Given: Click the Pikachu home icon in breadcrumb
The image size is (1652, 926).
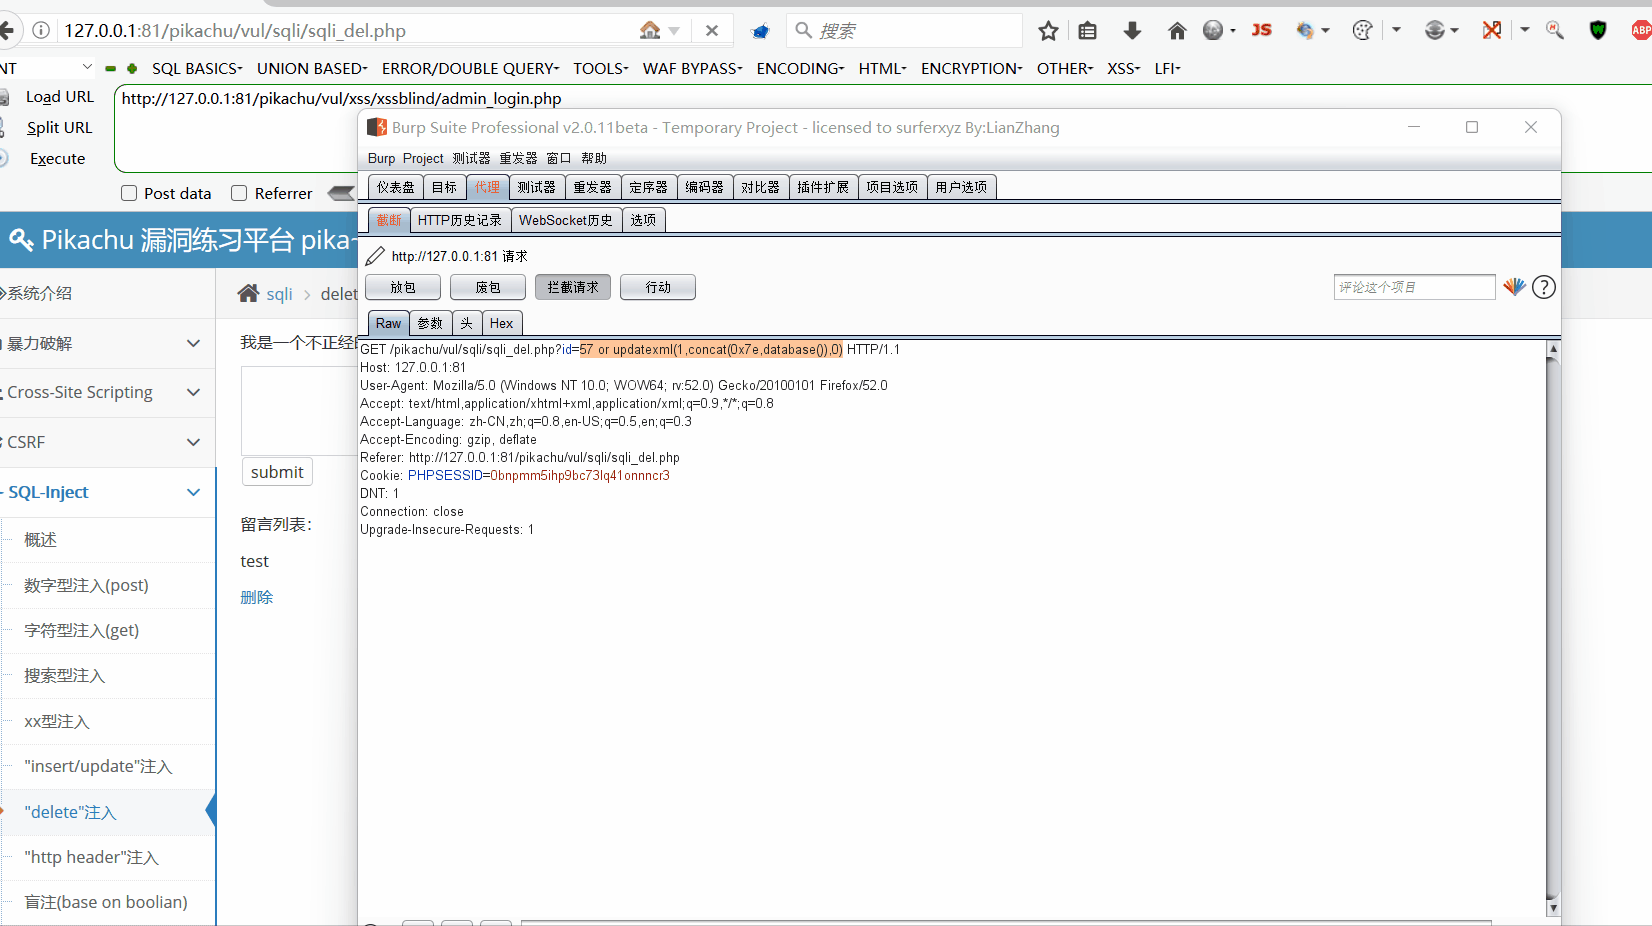Looking at the screenshot, I should 249,293.
